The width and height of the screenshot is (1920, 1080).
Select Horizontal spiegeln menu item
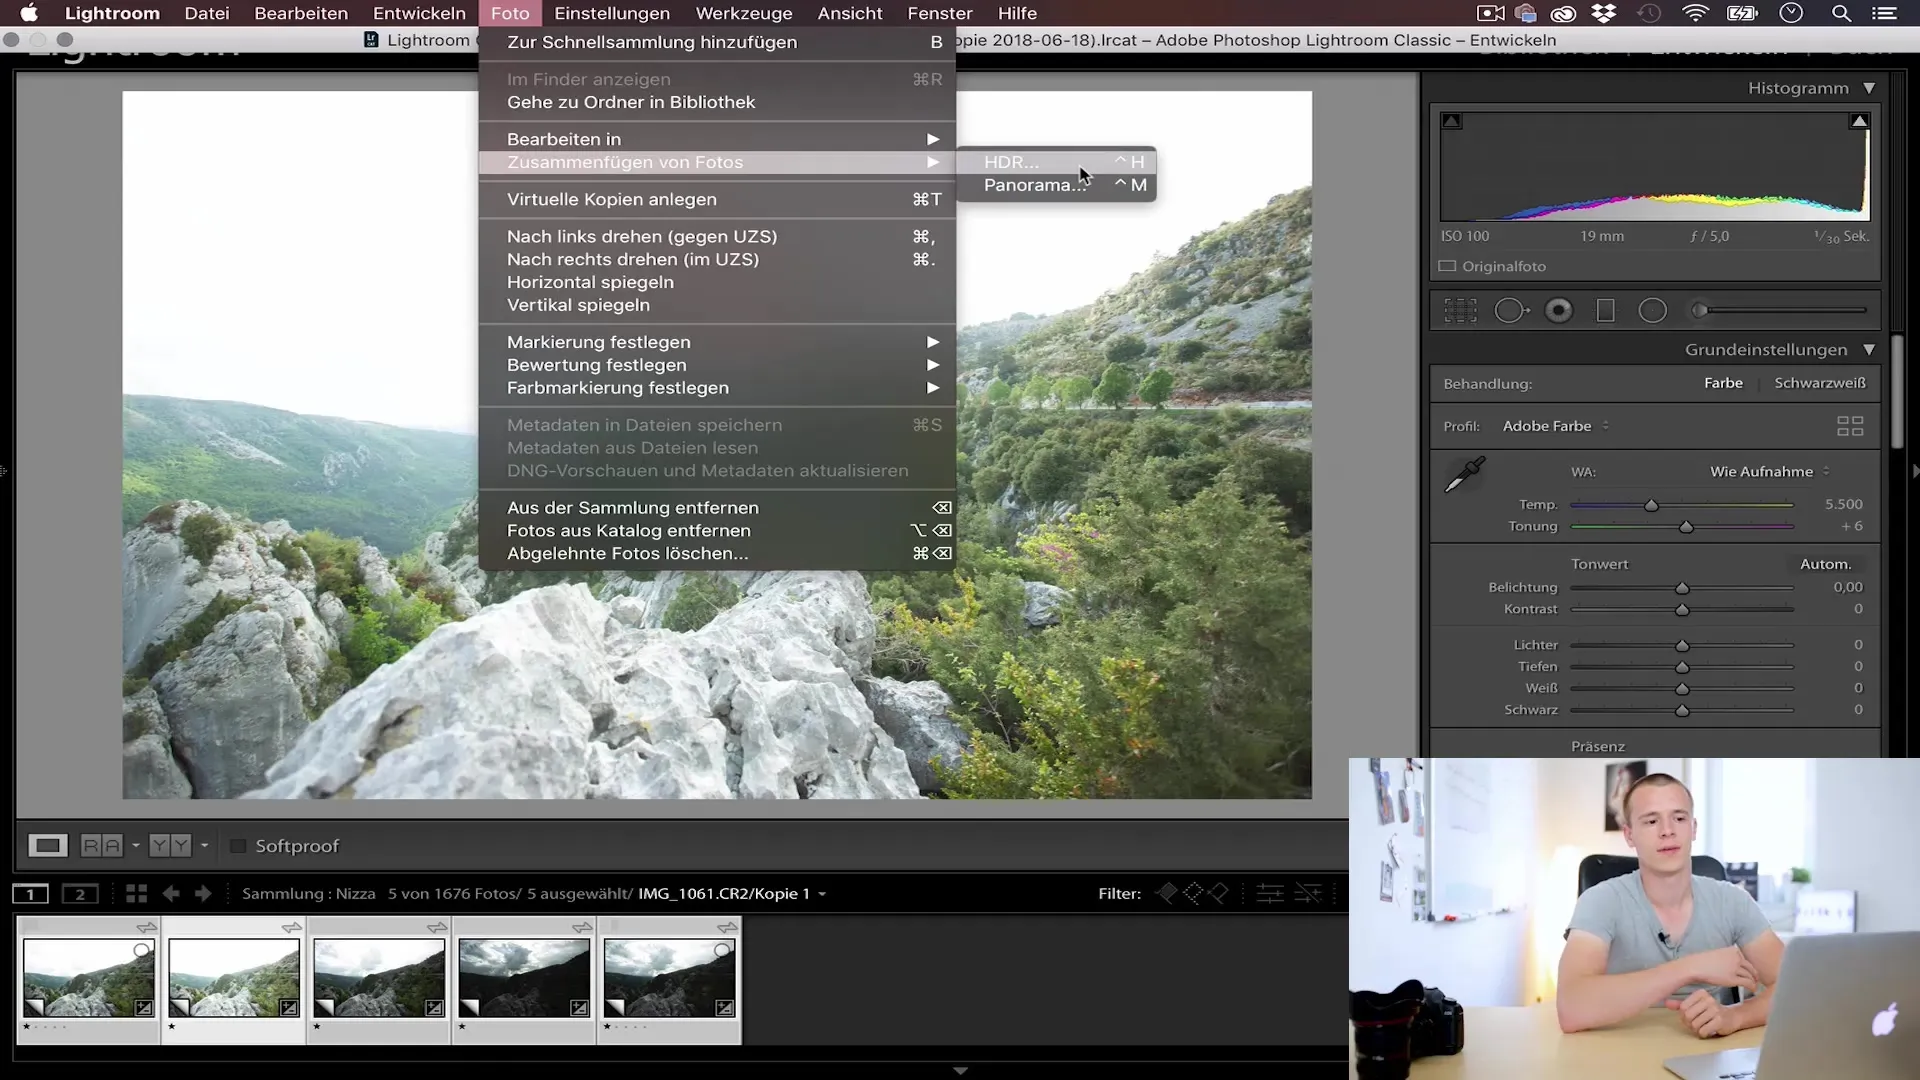point(717,282)
